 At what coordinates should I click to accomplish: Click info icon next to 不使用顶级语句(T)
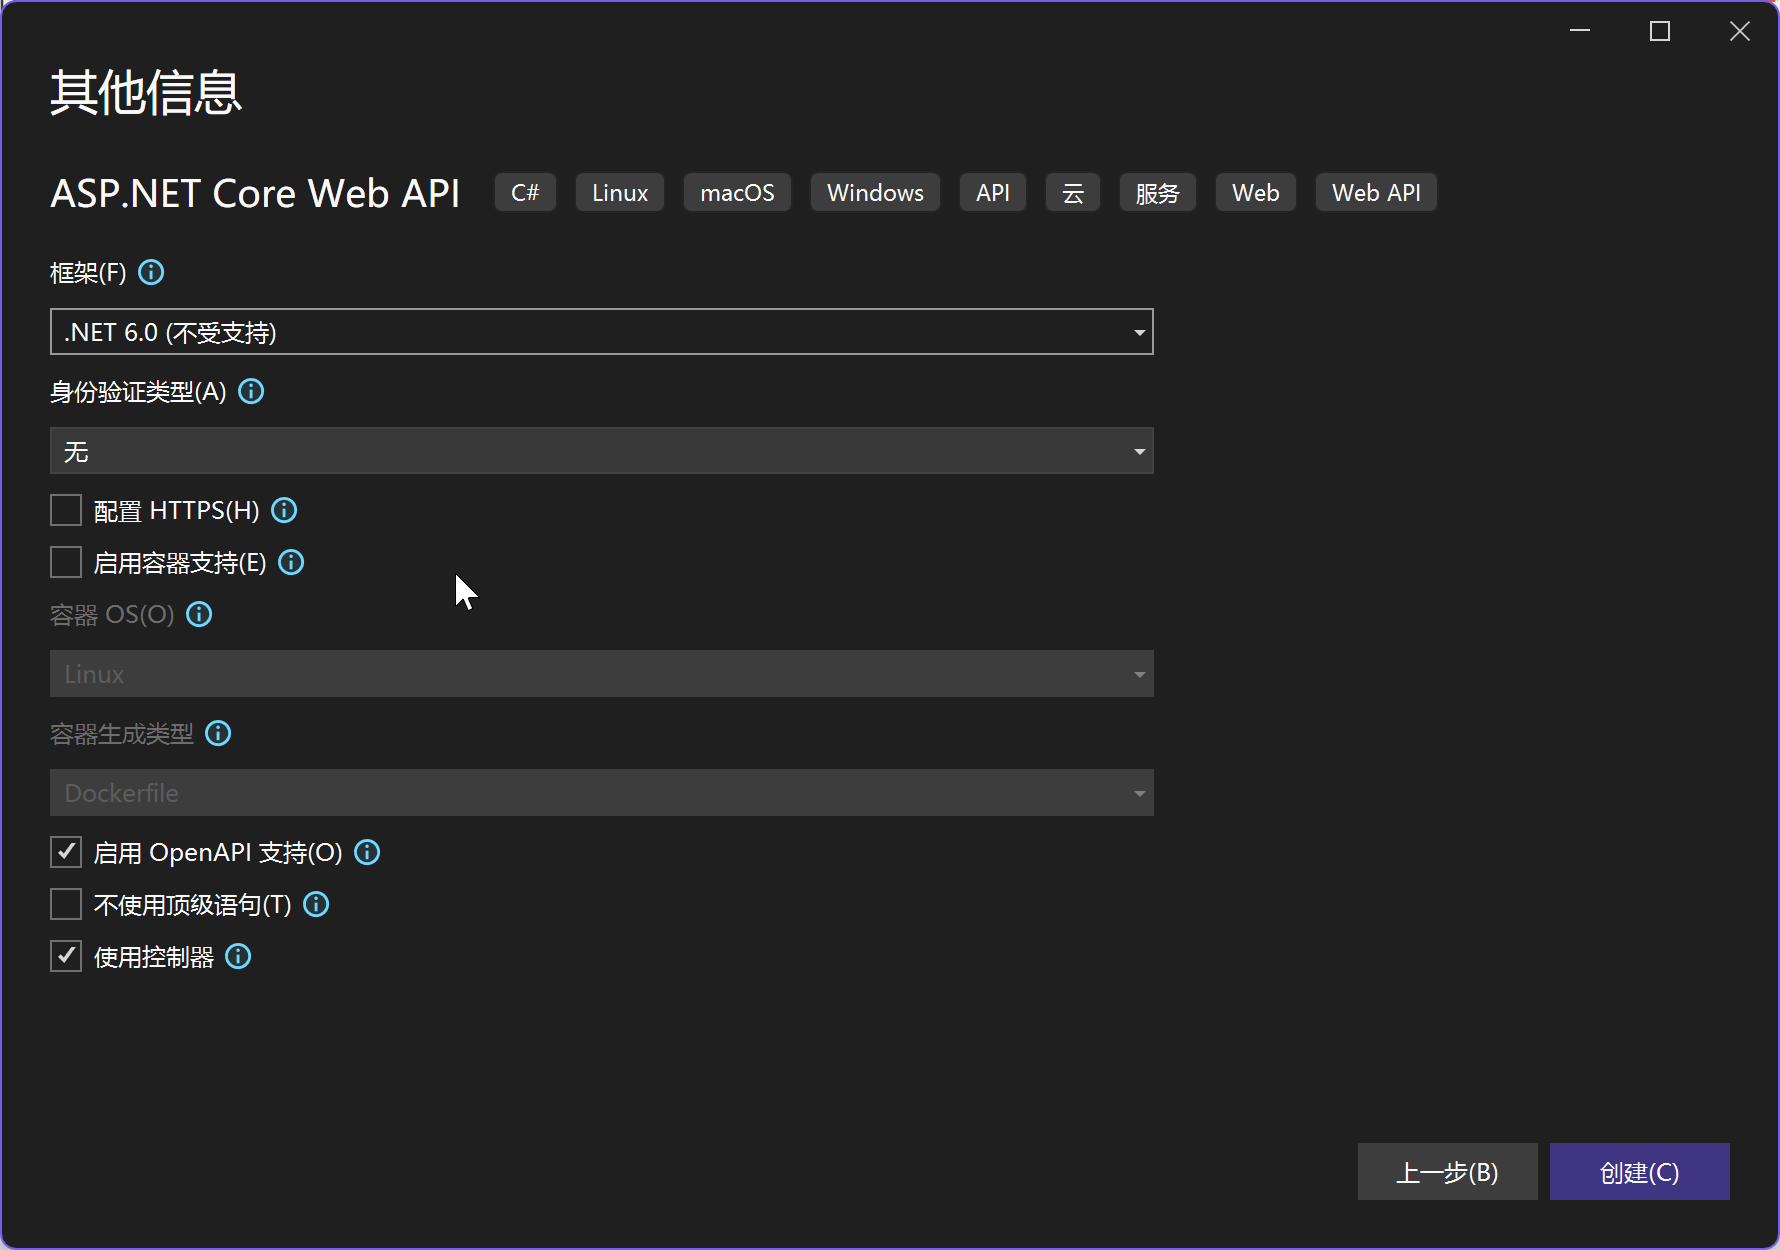pyautogui.click(x=316, y=904)
